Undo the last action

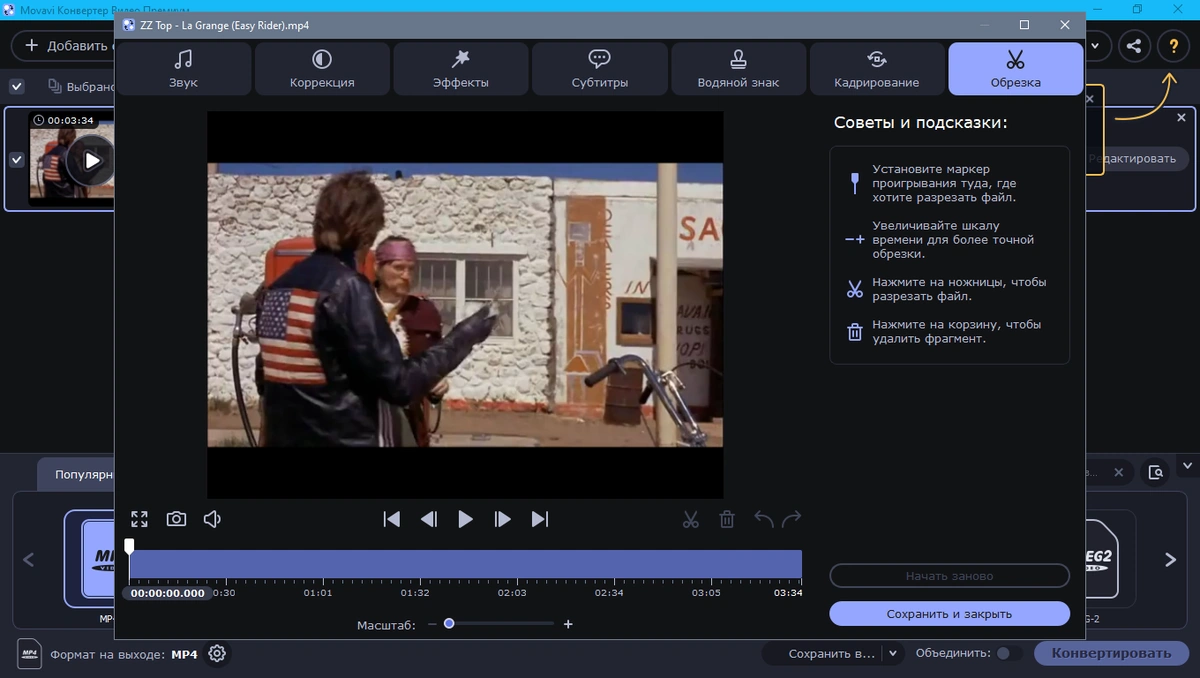click(x=764, y=519)
